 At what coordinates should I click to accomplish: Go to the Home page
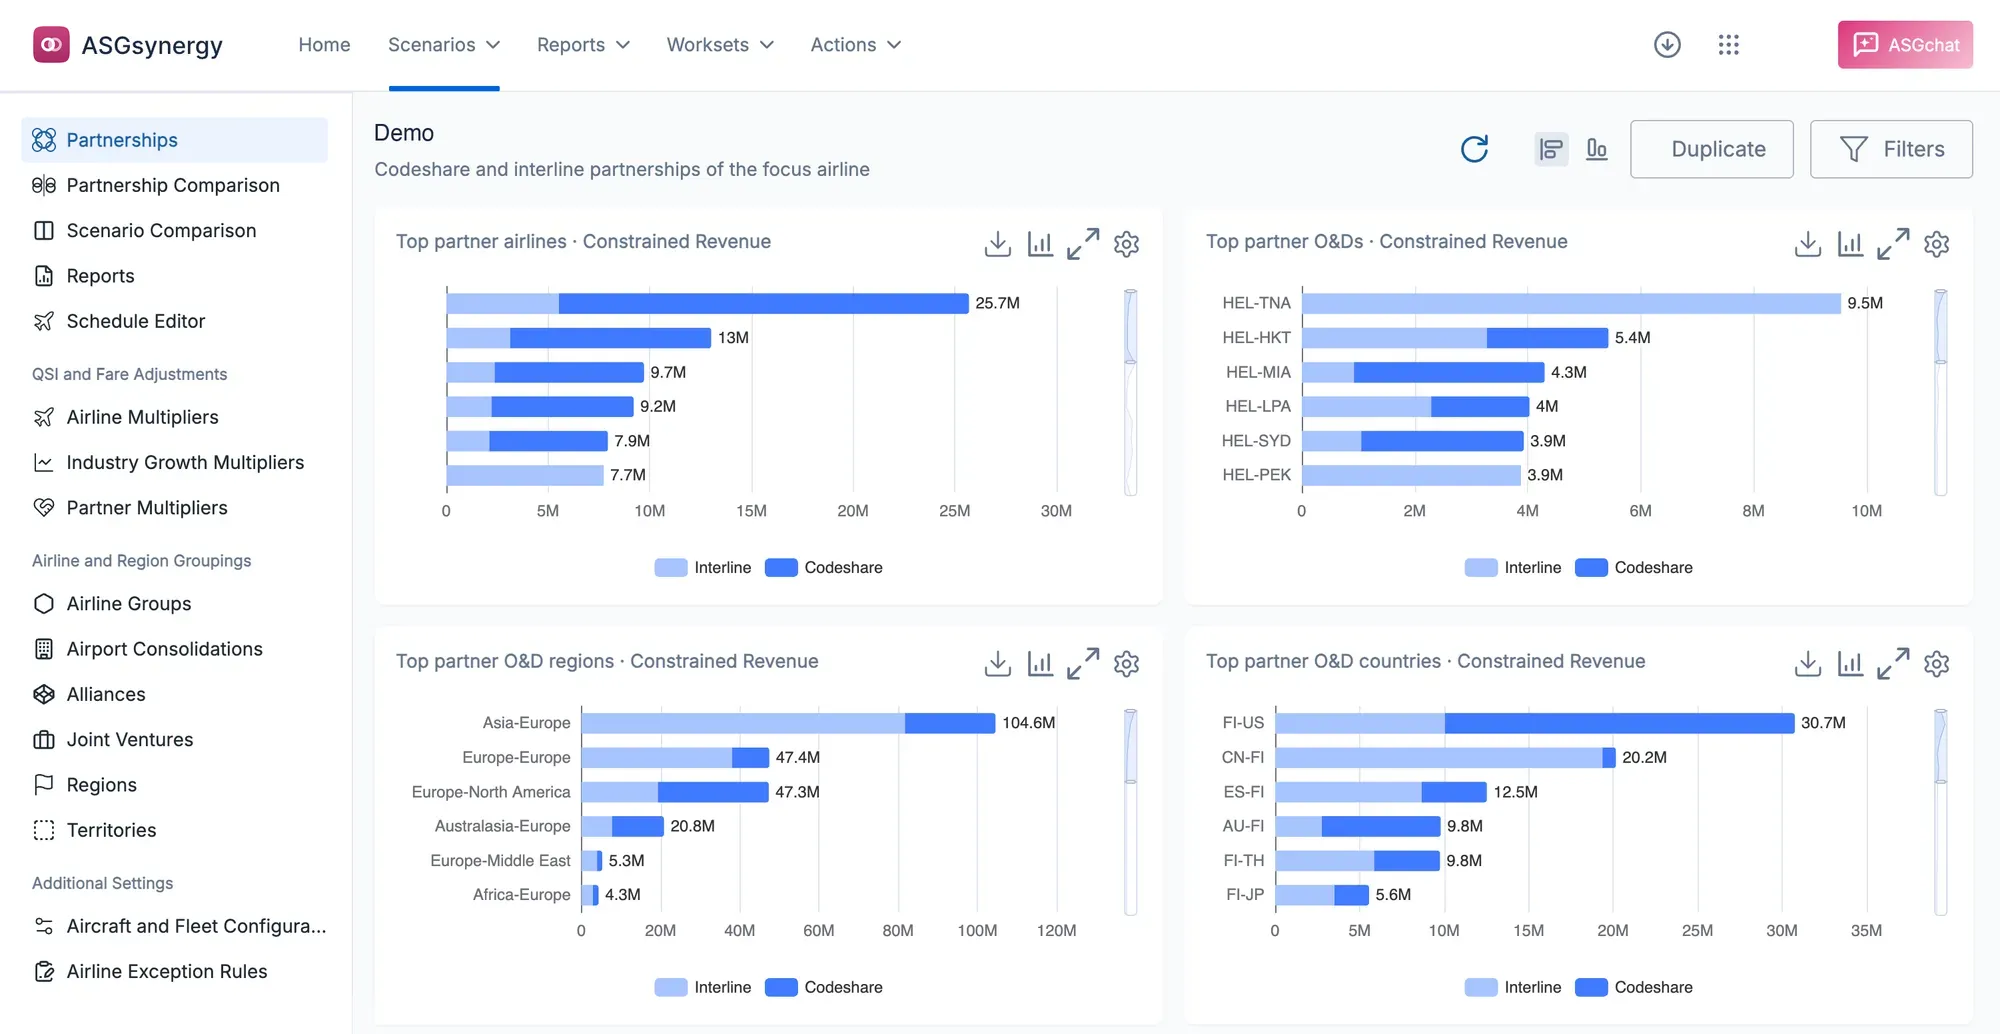[x=324, y=45]
